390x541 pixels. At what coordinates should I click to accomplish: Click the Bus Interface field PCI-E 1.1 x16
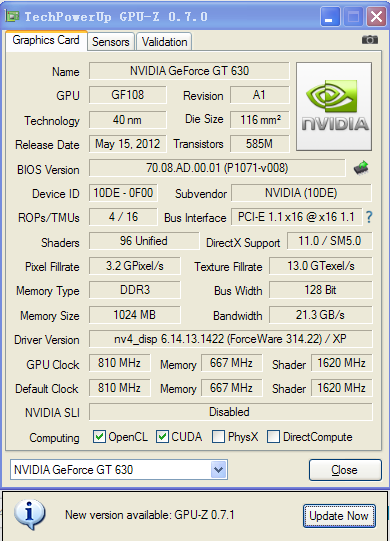(296, 217)
